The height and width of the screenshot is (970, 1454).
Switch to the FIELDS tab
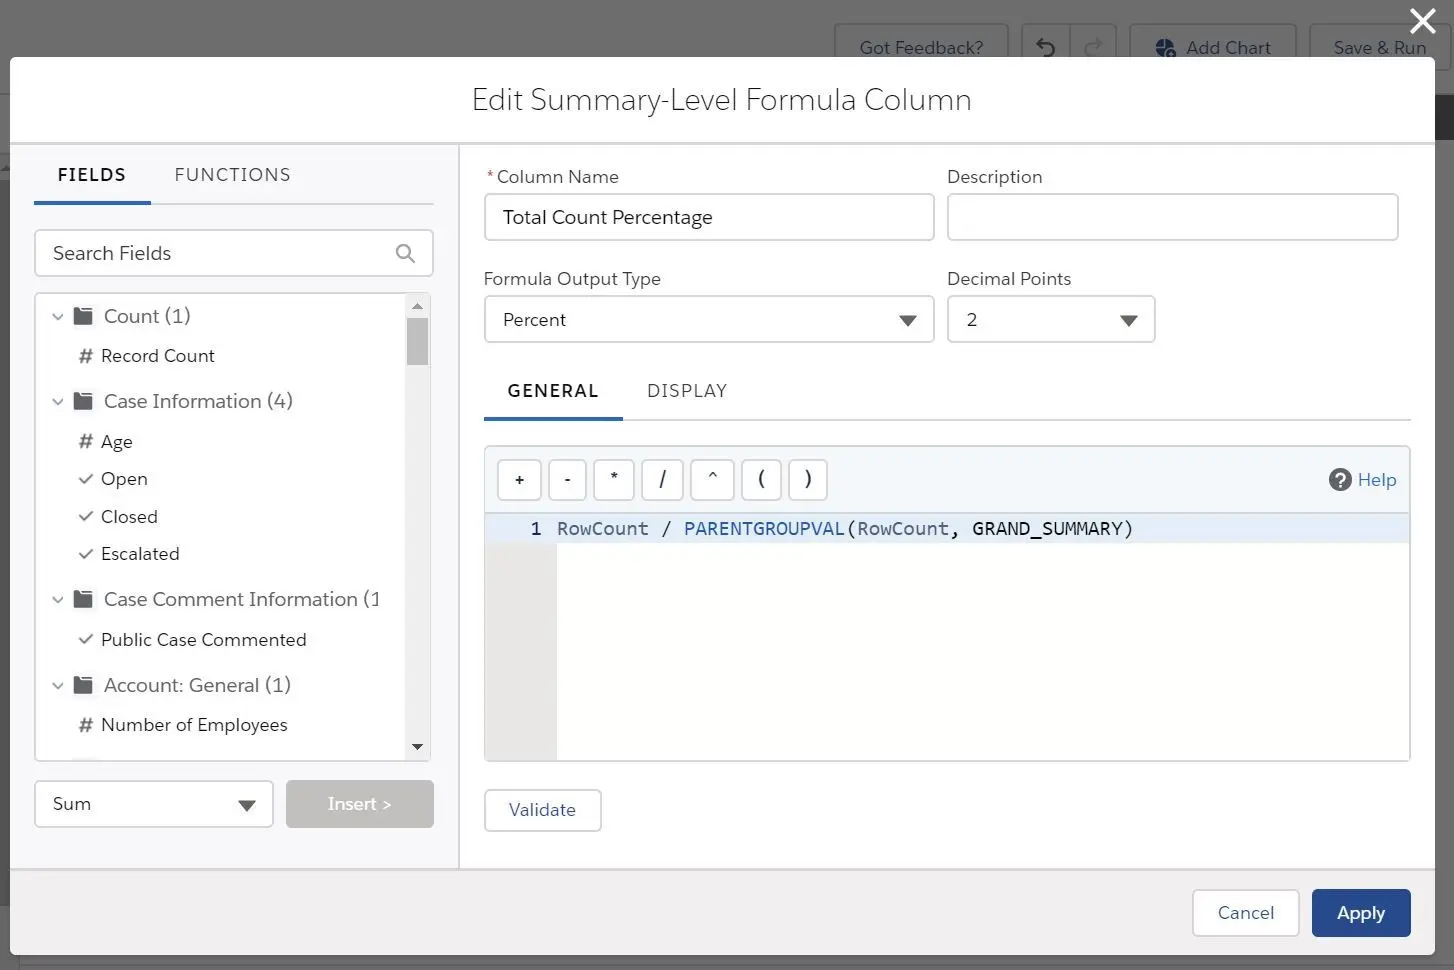pos(92,175)
